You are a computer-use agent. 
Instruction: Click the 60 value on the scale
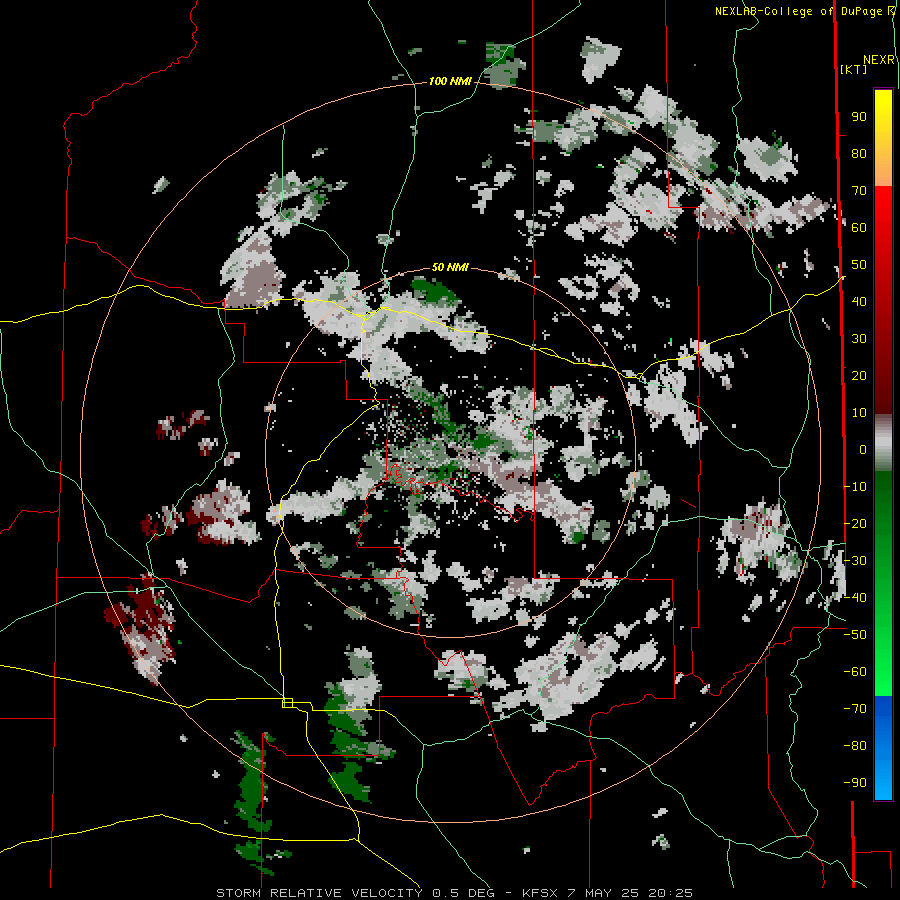(x=859, y=228)
